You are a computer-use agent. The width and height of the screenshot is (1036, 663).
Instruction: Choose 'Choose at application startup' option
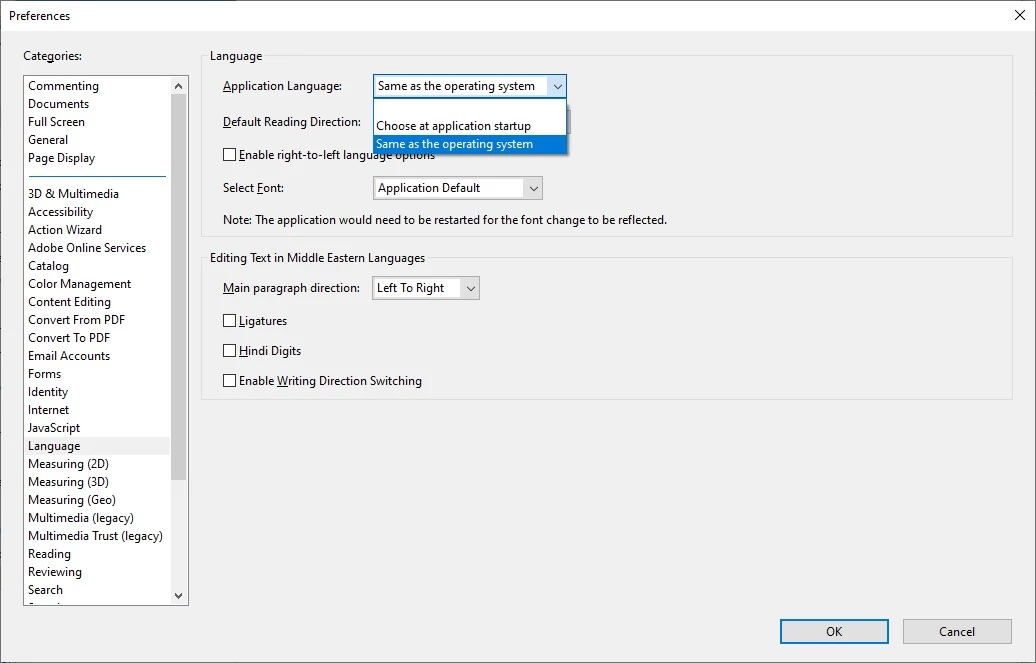click(x=470, y=126)
